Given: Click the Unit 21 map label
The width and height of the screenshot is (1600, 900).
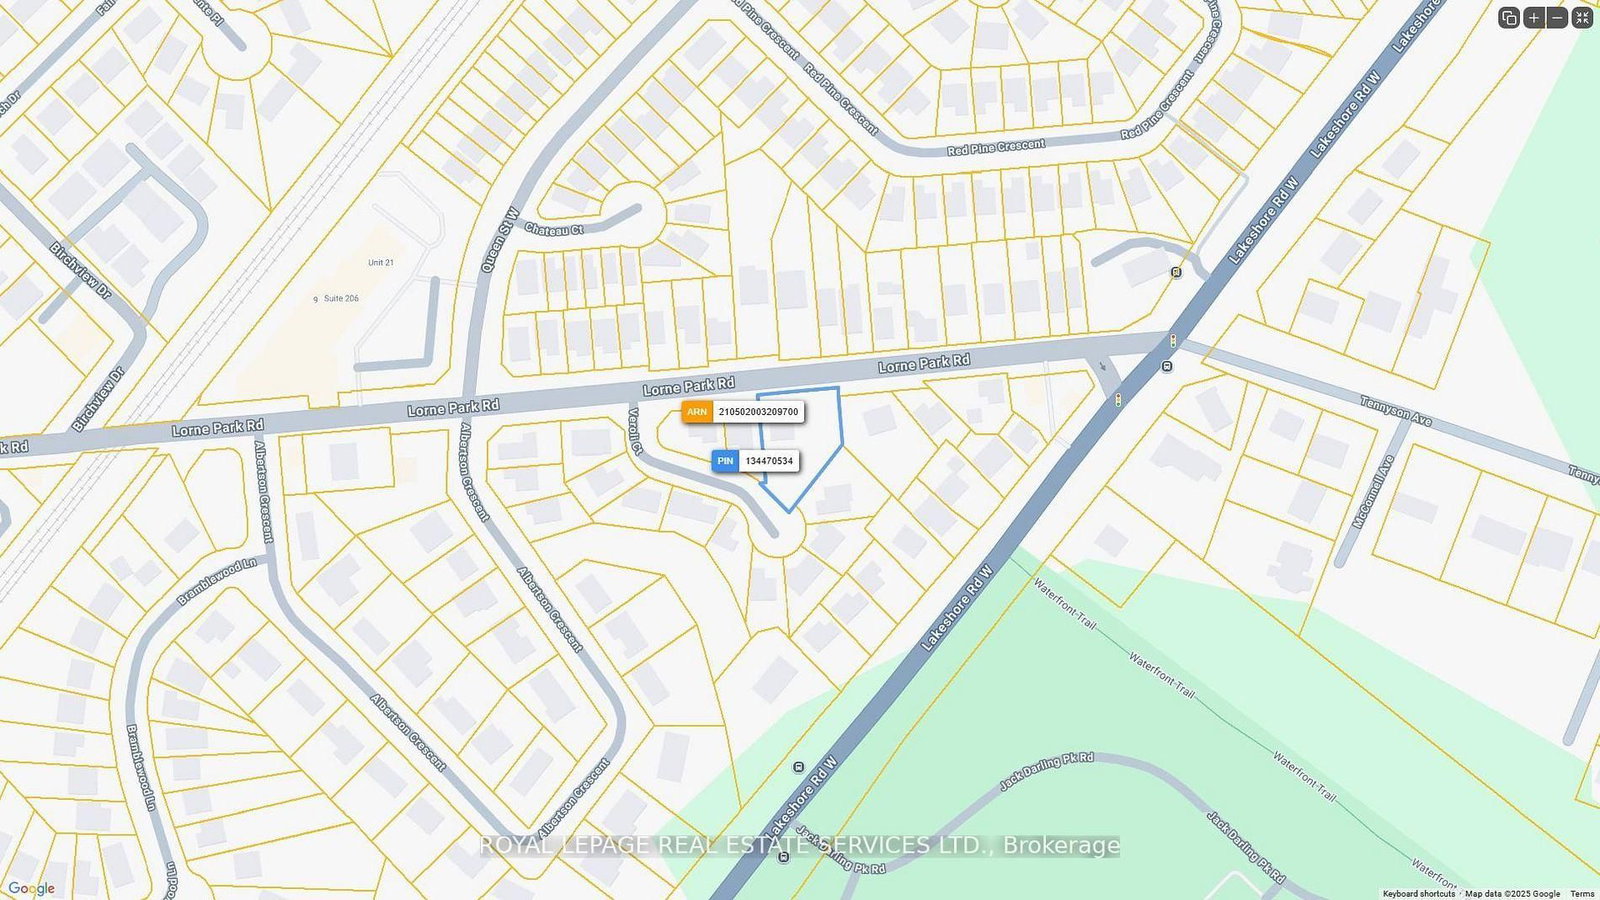Looking at the screenshot, I should 381,263.
